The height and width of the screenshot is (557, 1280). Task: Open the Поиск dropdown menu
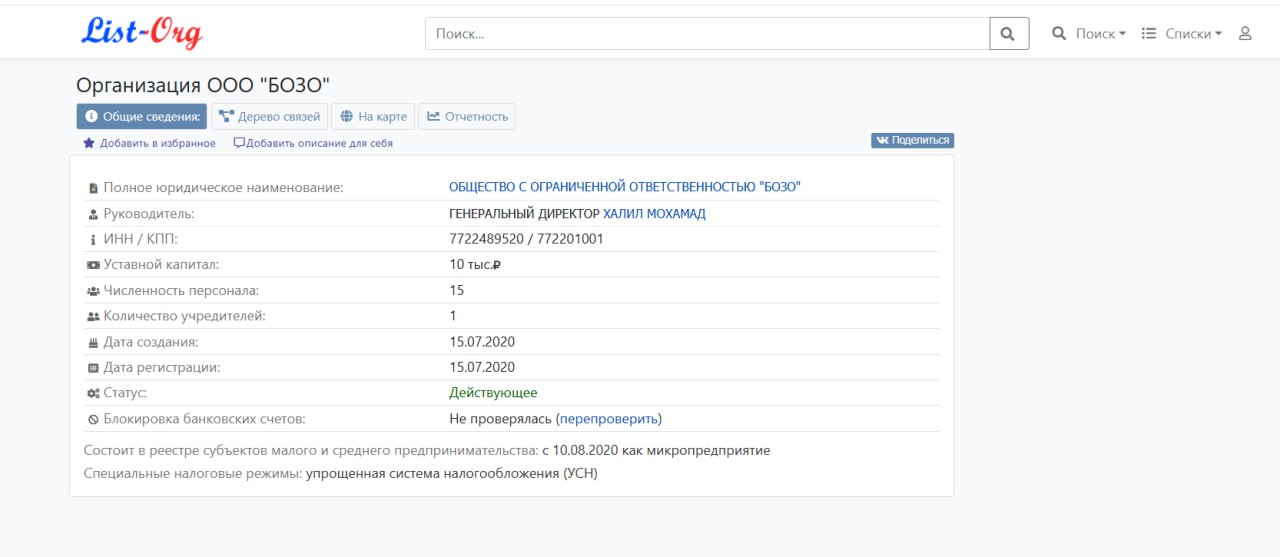click(x=1088, y=33)
